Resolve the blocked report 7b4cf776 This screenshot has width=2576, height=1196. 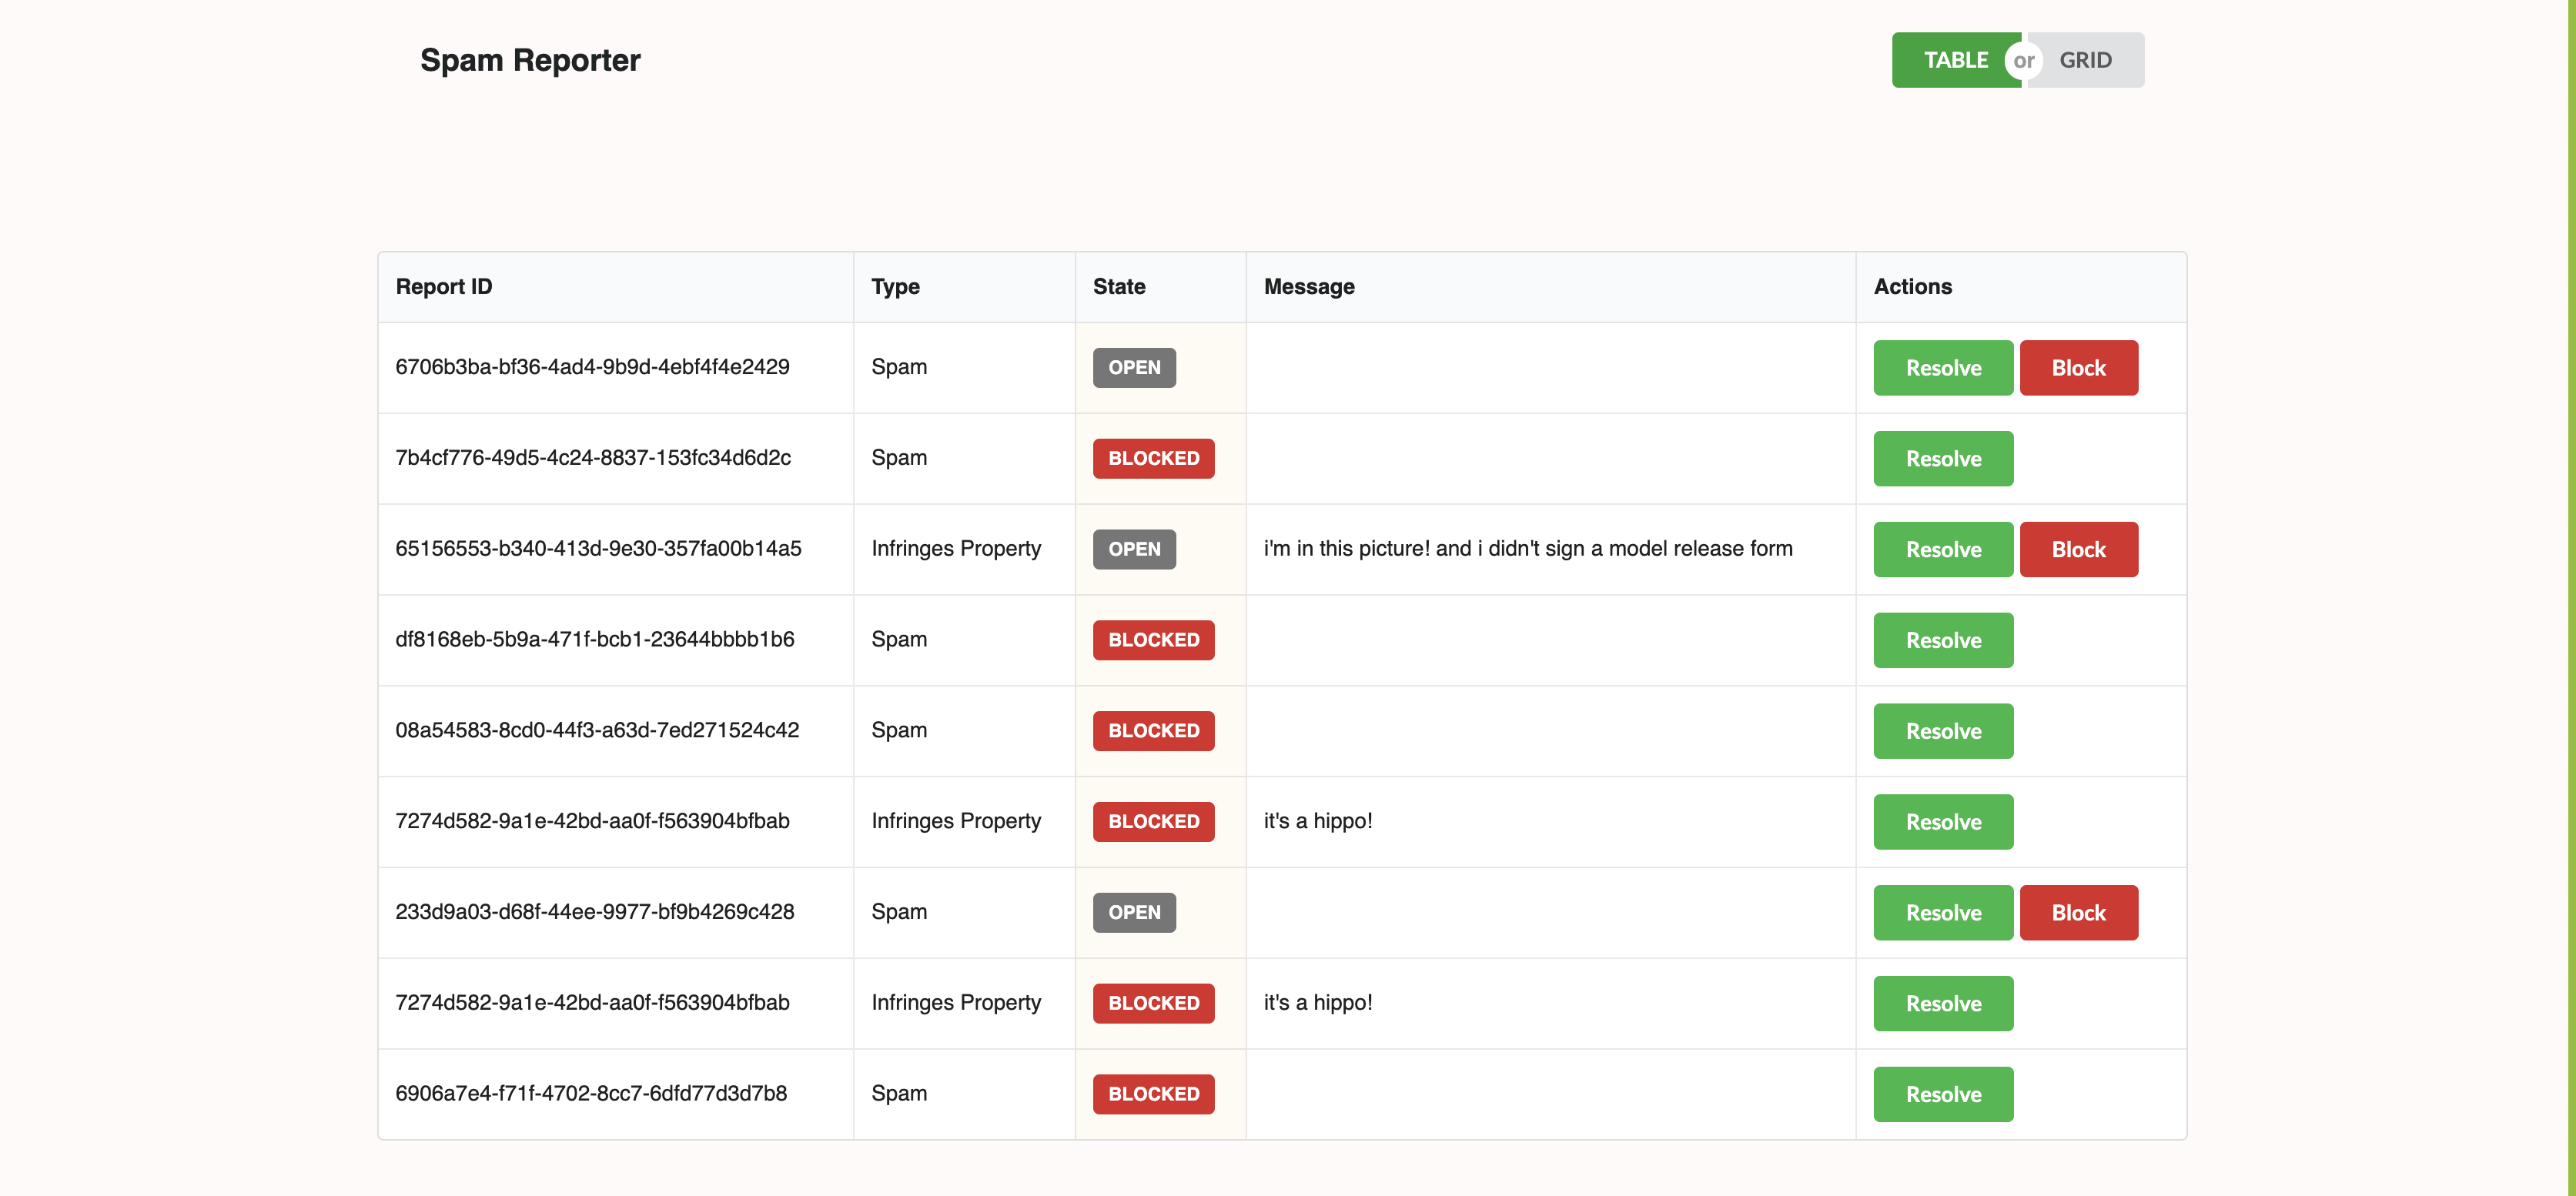1941,458
